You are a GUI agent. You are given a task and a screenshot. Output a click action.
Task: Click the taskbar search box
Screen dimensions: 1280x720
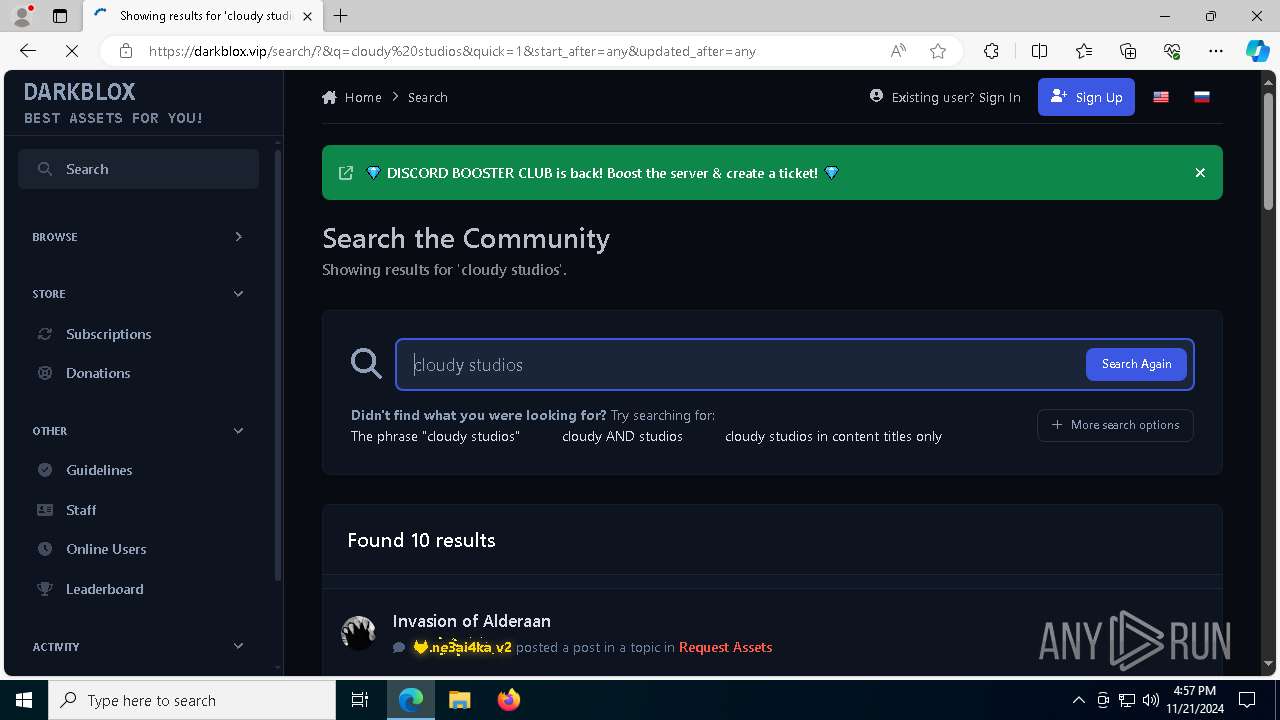click(x=192, y=700)
